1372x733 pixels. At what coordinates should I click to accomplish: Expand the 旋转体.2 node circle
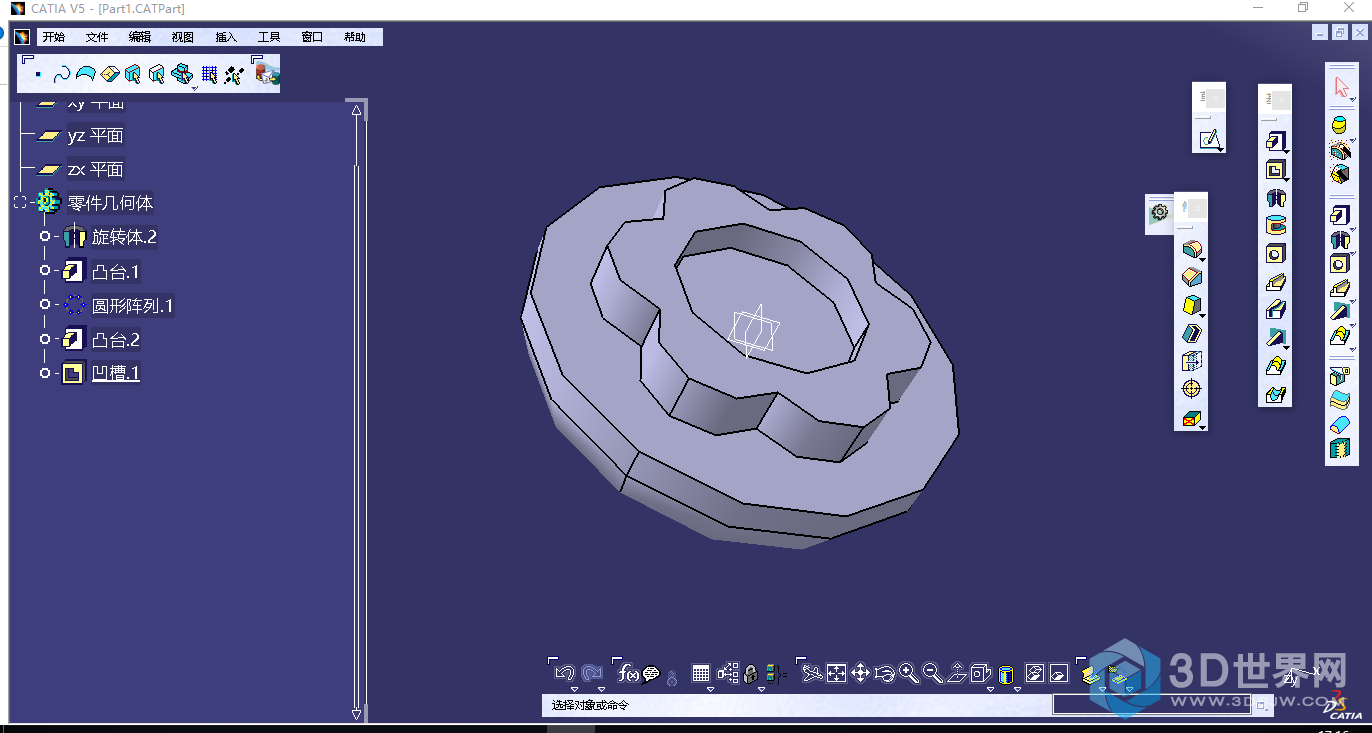44,237
